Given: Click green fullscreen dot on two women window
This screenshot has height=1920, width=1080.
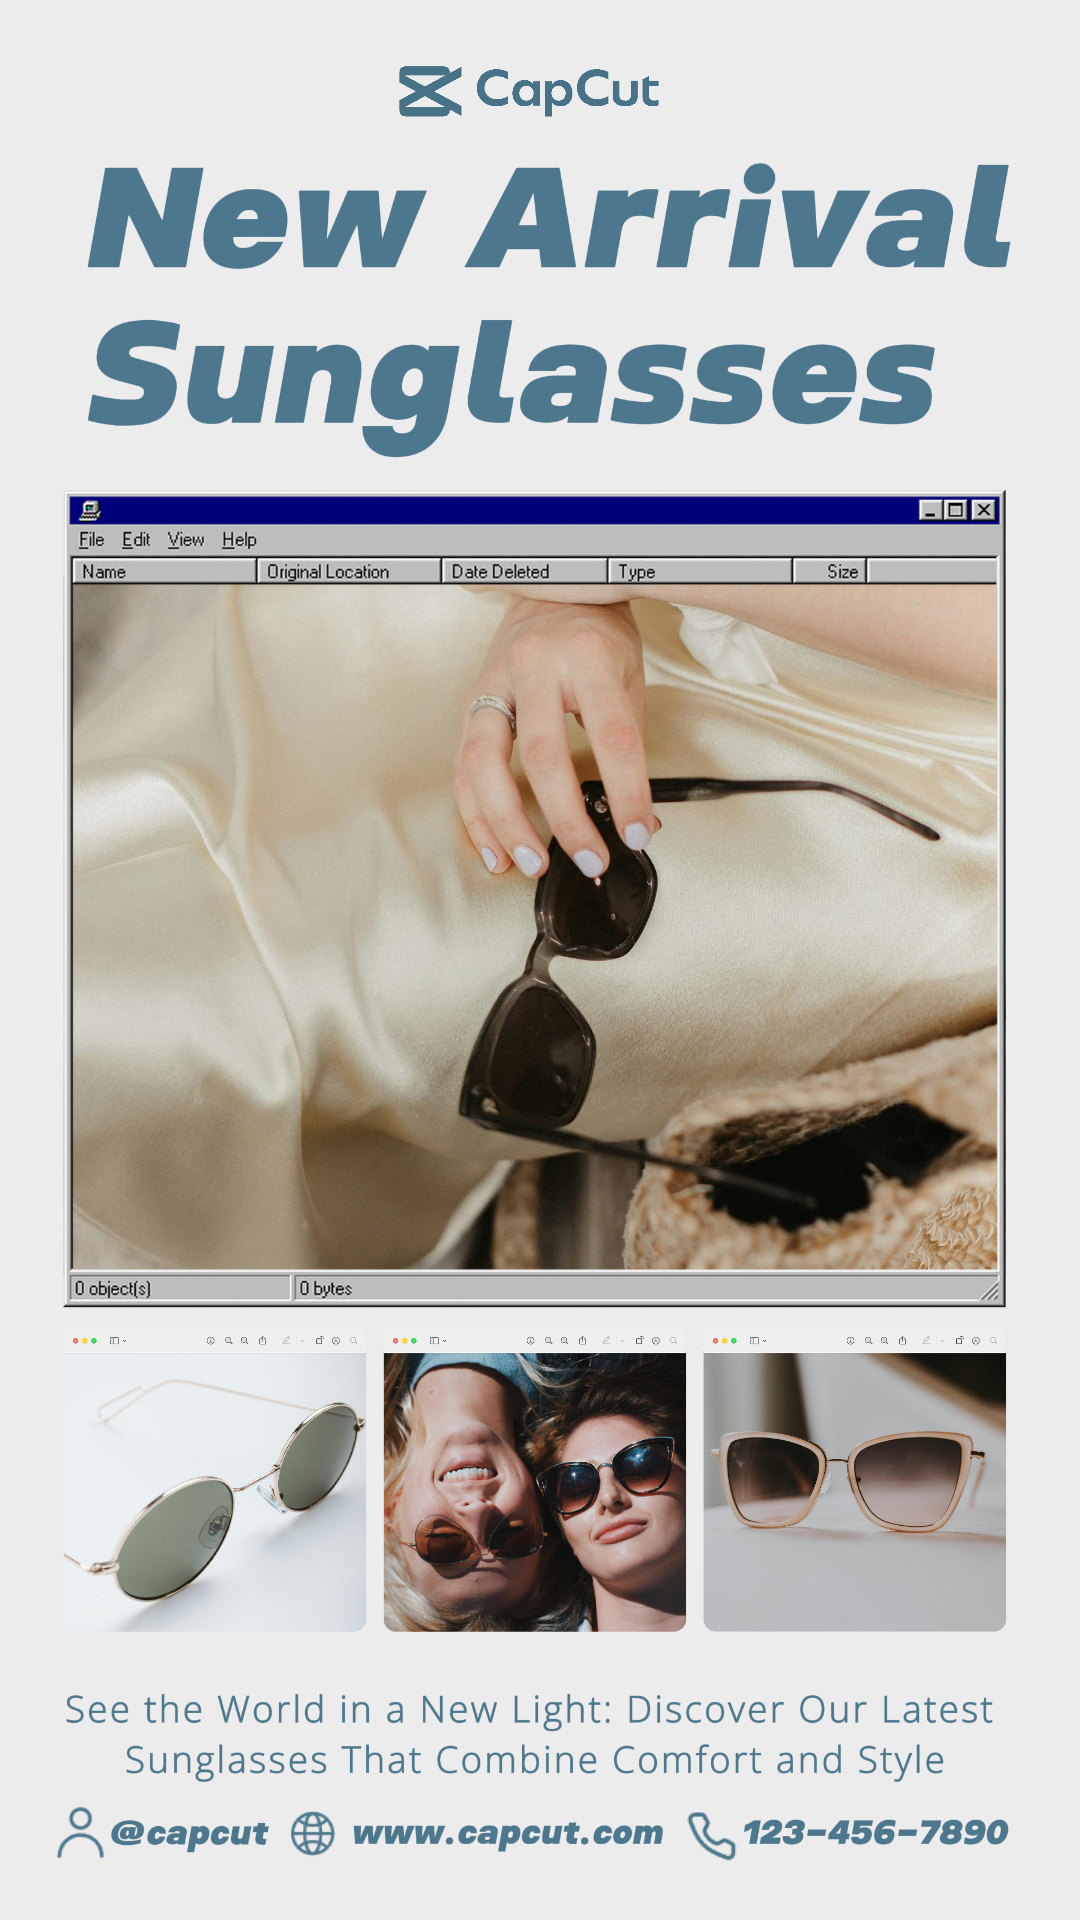Looking at the screenshot, I should click(x=414, y=1341).
